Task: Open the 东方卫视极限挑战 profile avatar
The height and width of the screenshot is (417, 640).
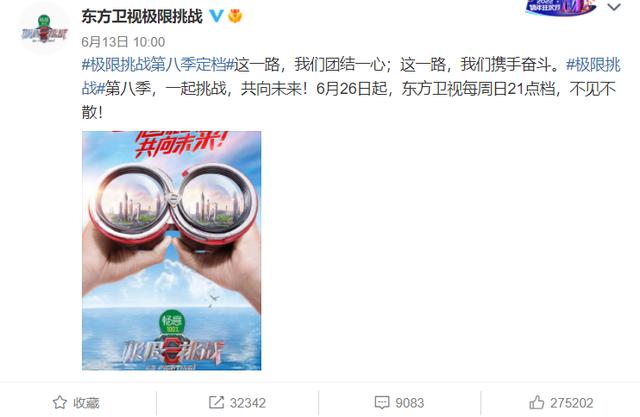Action: point(44,29)
